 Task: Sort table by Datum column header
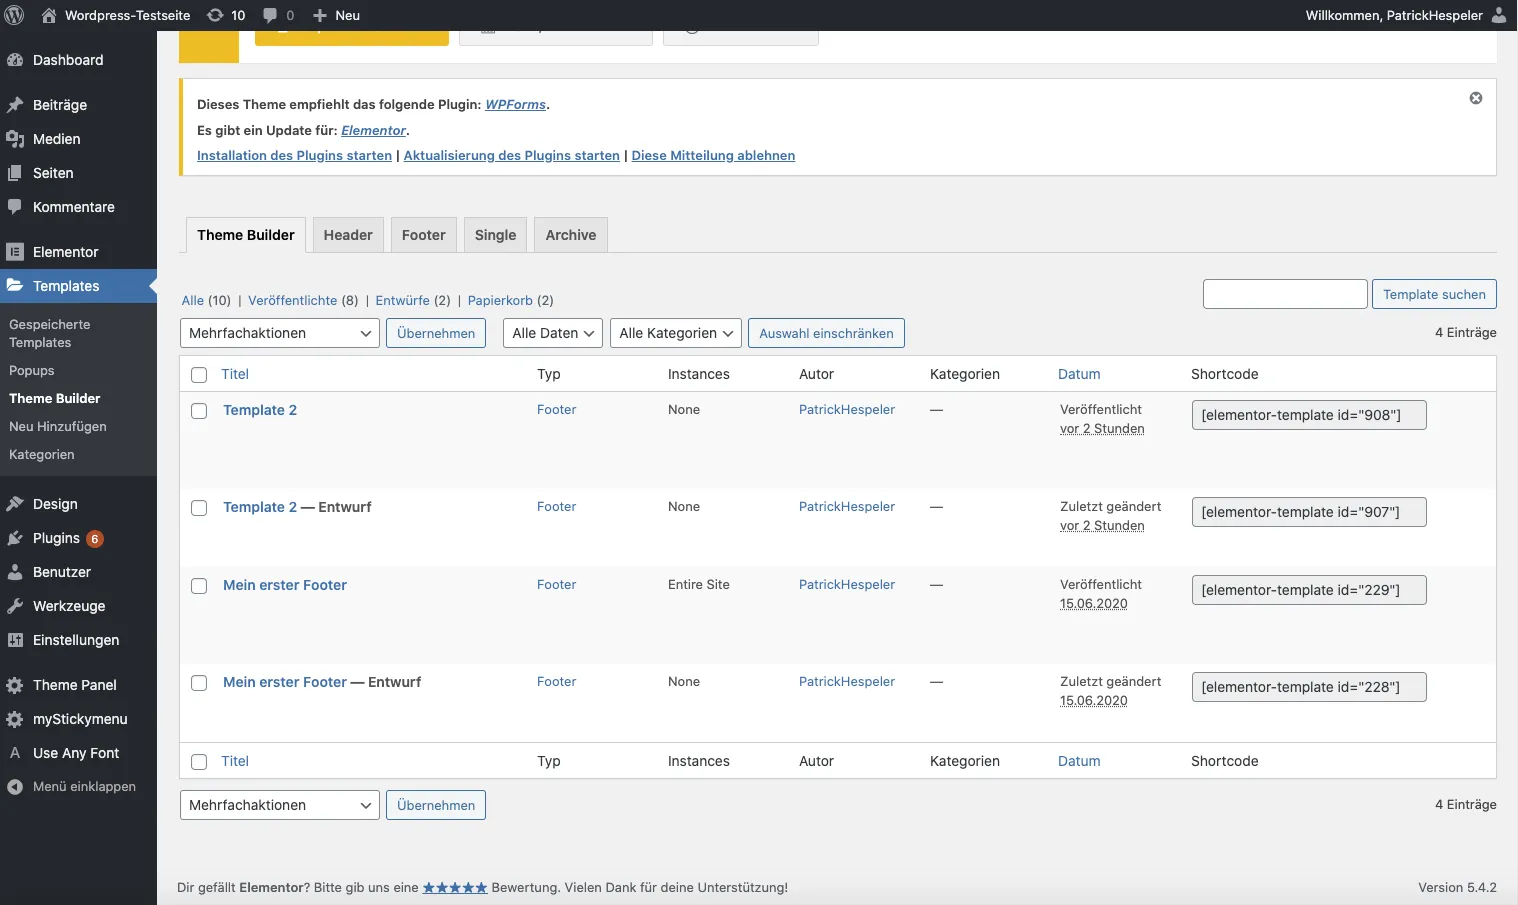pos(1079,374)
